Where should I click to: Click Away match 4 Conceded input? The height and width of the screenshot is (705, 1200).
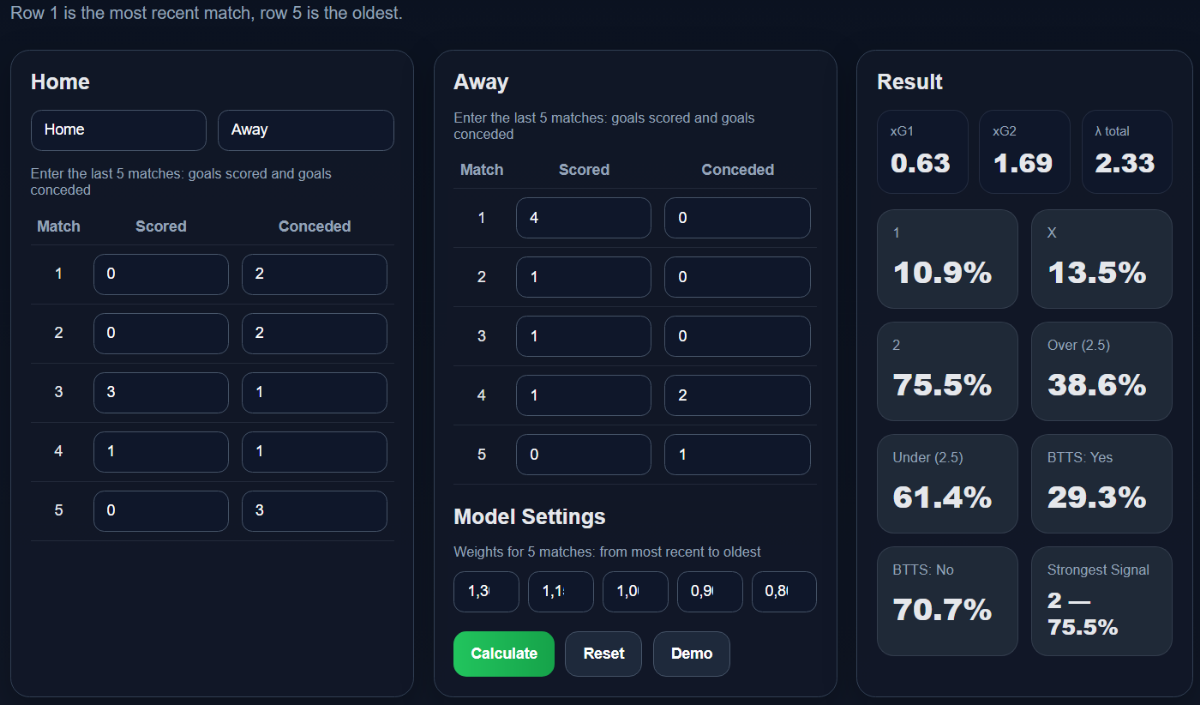click(737, 396)
